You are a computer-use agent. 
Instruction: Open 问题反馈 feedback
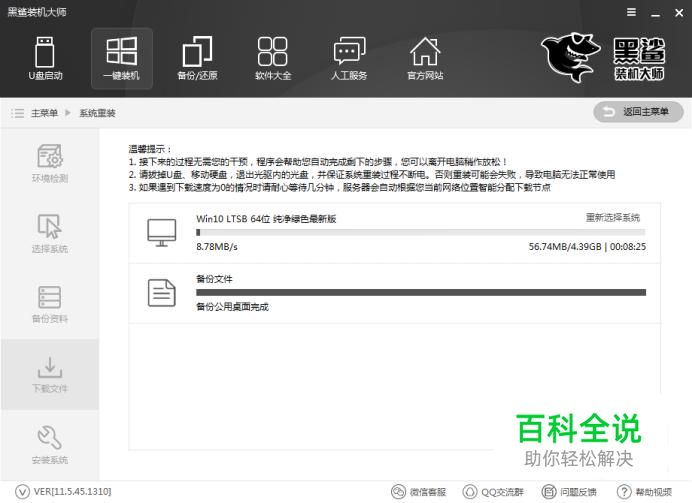[x=569, y=492]
